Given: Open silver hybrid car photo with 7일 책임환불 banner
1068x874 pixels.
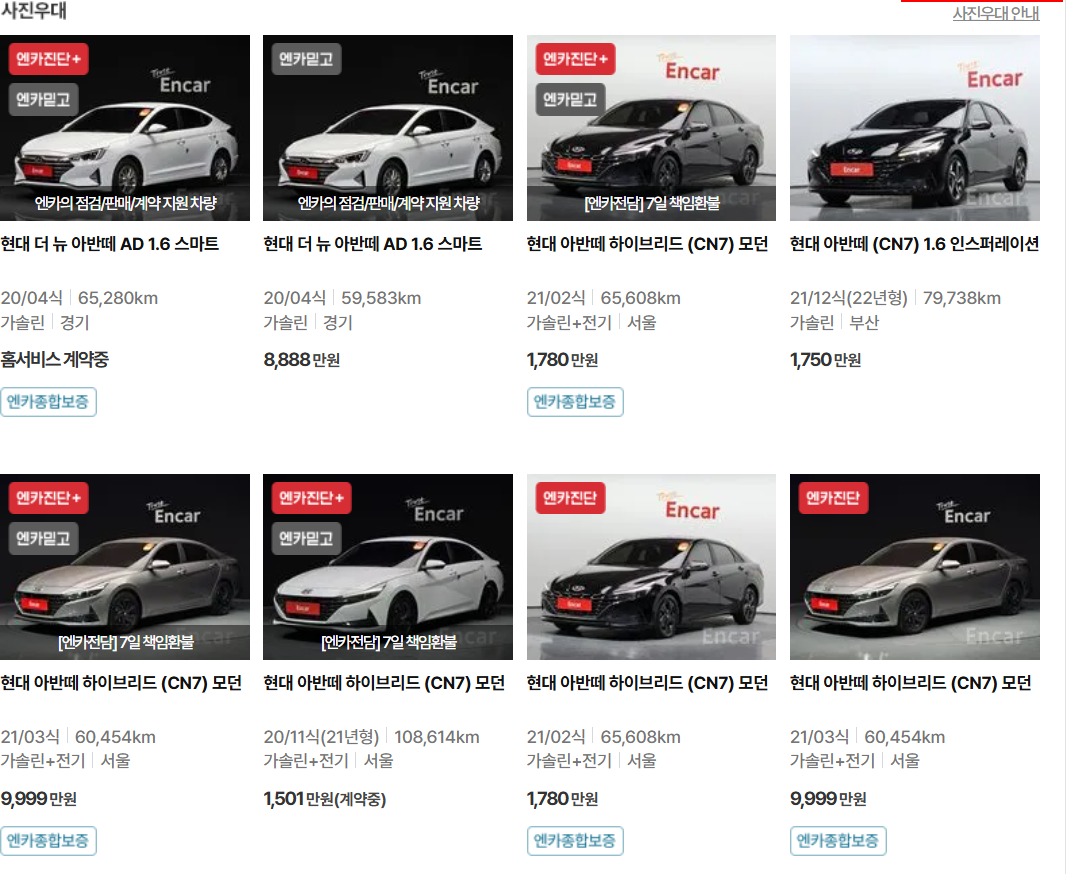Looking at the screenshot, I should click(125, 567).
